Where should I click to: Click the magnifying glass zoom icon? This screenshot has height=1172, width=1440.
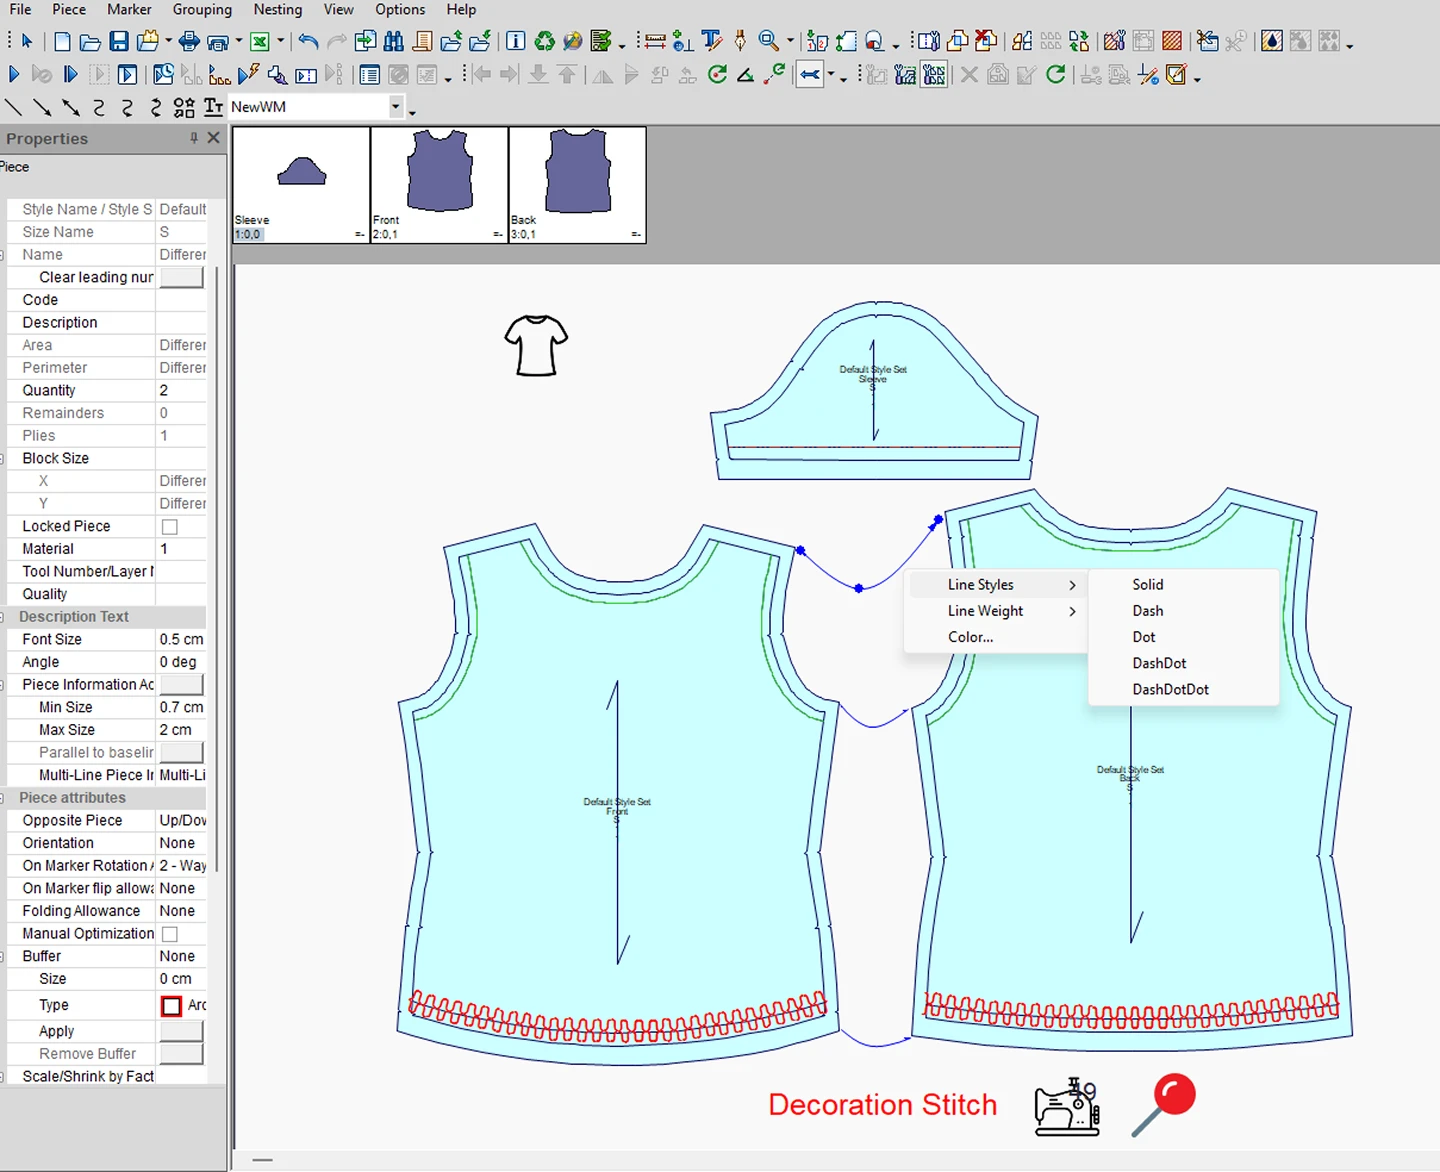coord(768,41)
